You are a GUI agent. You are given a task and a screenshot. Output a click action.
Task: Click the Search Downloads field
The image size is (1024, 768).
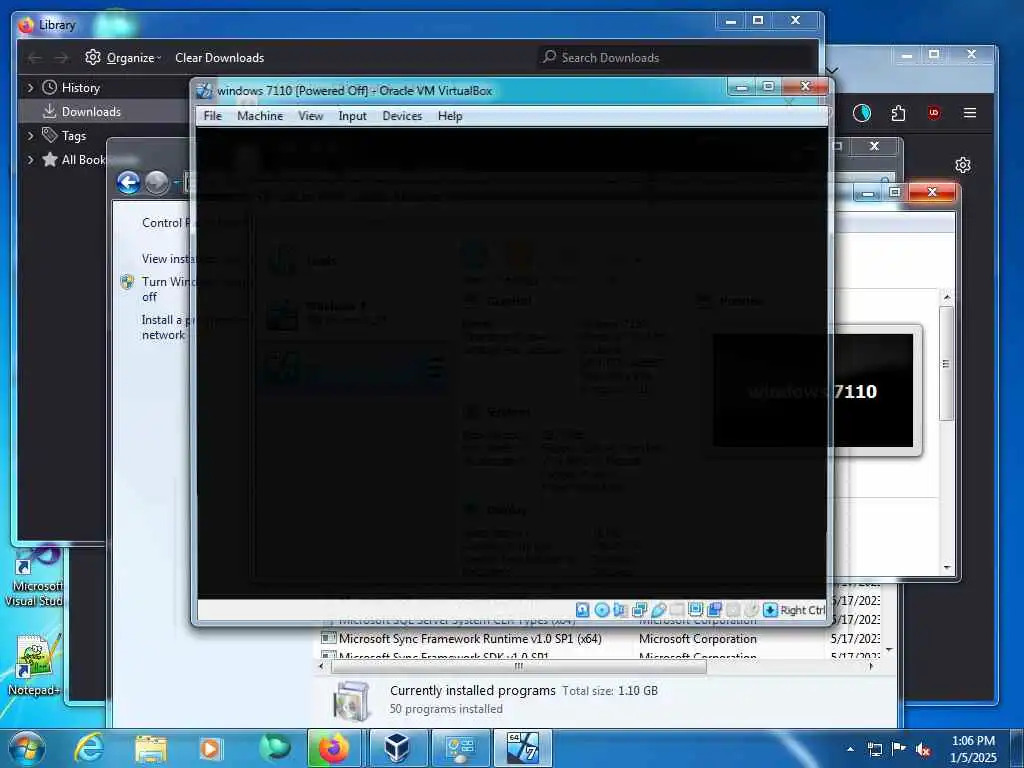pyautogui.click(x=676, y=57)
